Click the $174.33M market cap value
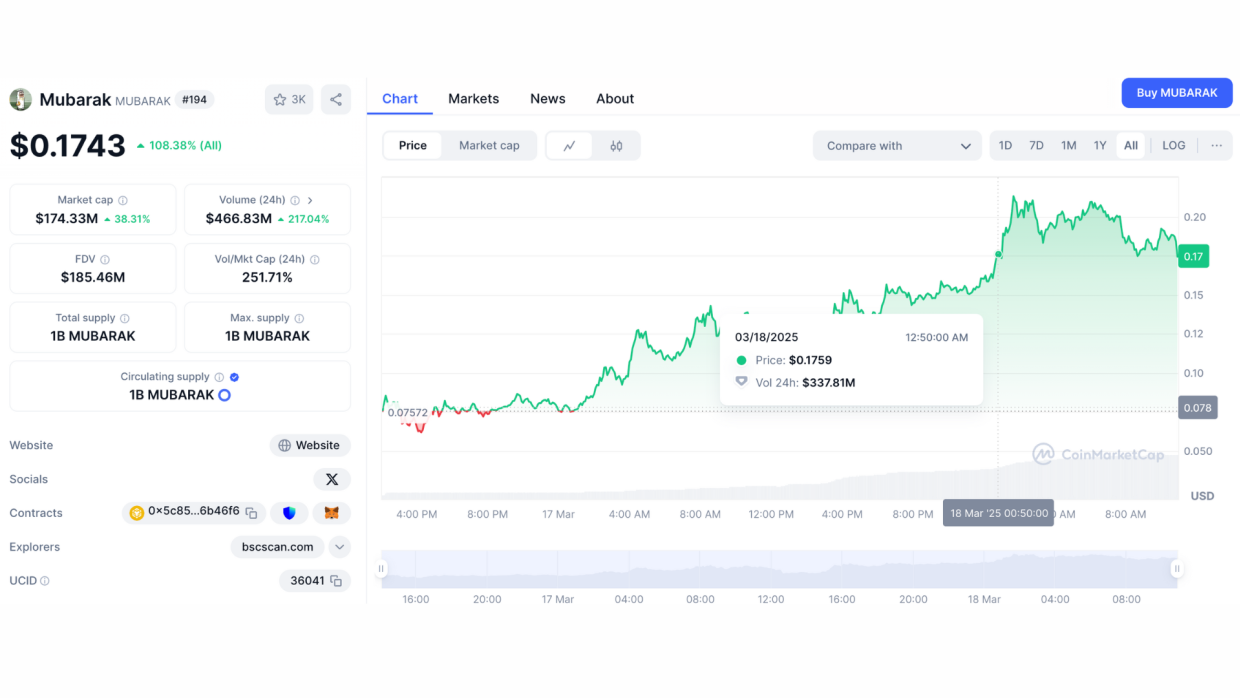The image size is (1240, 698). (66, 218)
